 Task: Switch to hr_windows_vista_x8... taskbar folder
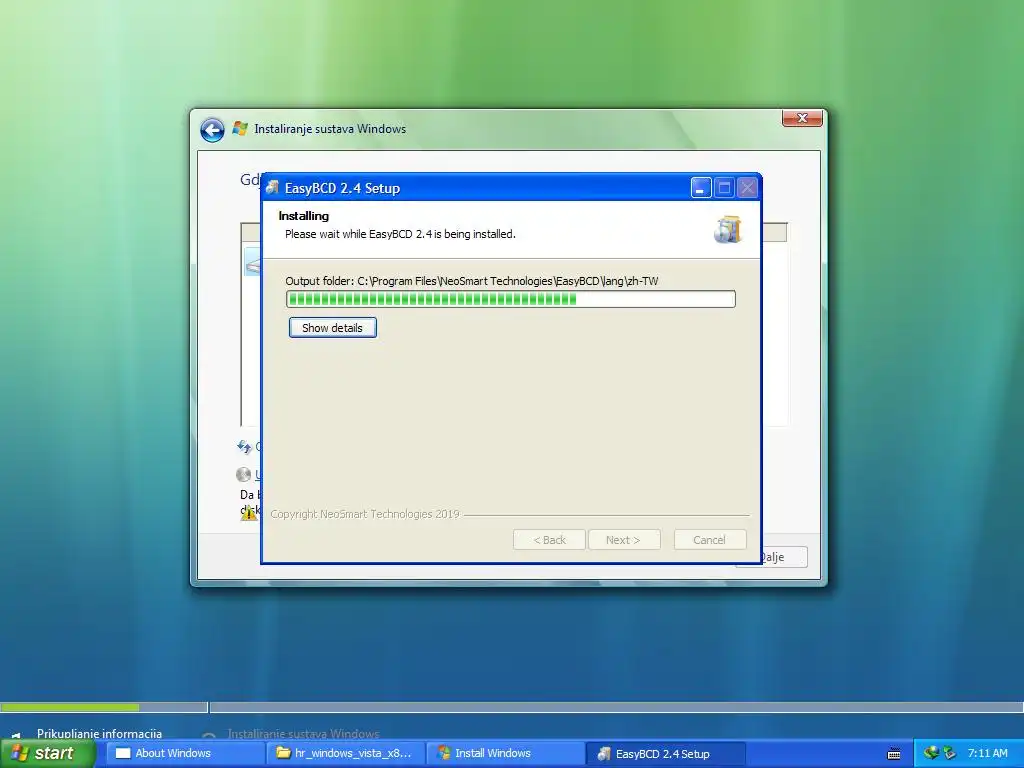tap(345, 753)
